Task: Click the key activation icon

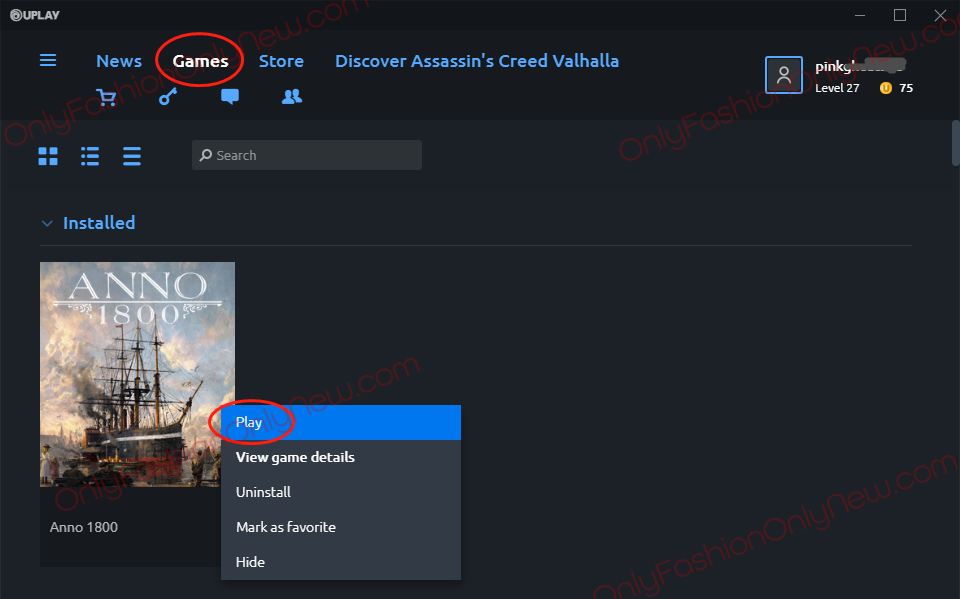Action: 168,97
